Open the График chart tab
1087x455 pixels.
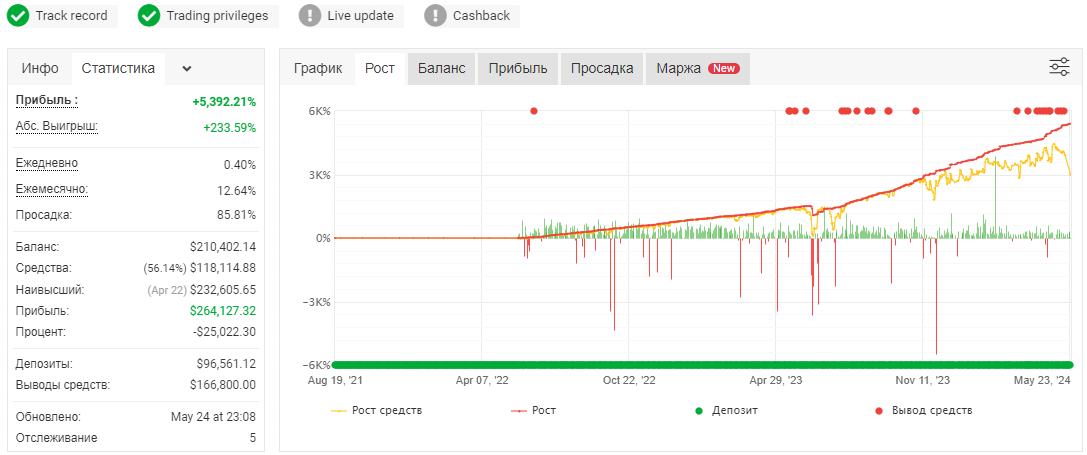[318, 69]
